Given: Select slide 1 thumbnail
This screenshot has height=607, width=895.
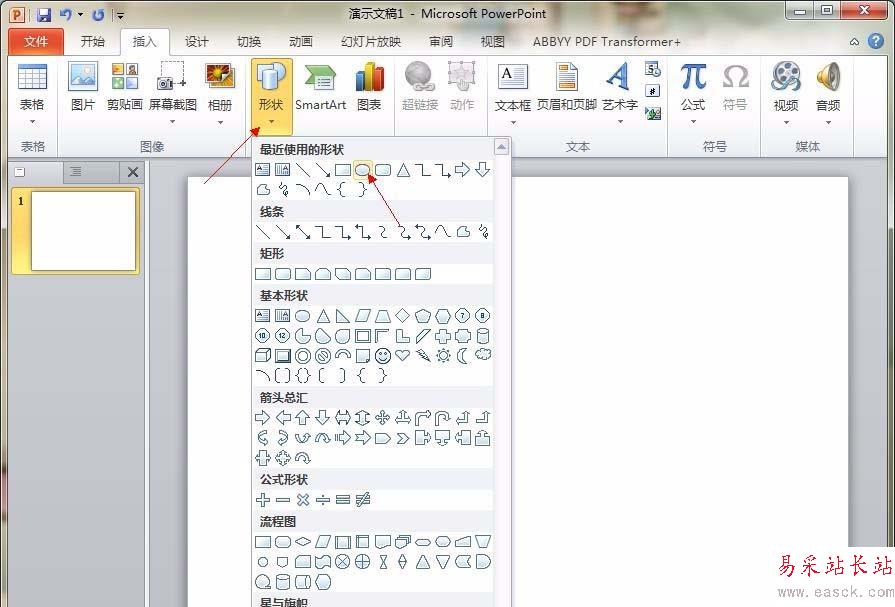Looking at the screenshot, I should coord(83,231).
